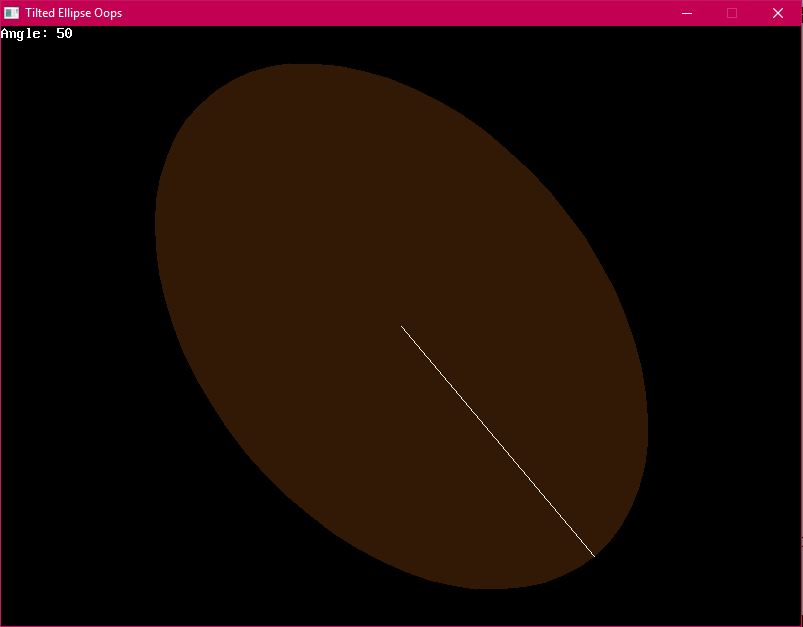The height and width of the screenshot is (627, 803).
Task: Click the bottom edge of the brown ellipse
Action: 490,586
